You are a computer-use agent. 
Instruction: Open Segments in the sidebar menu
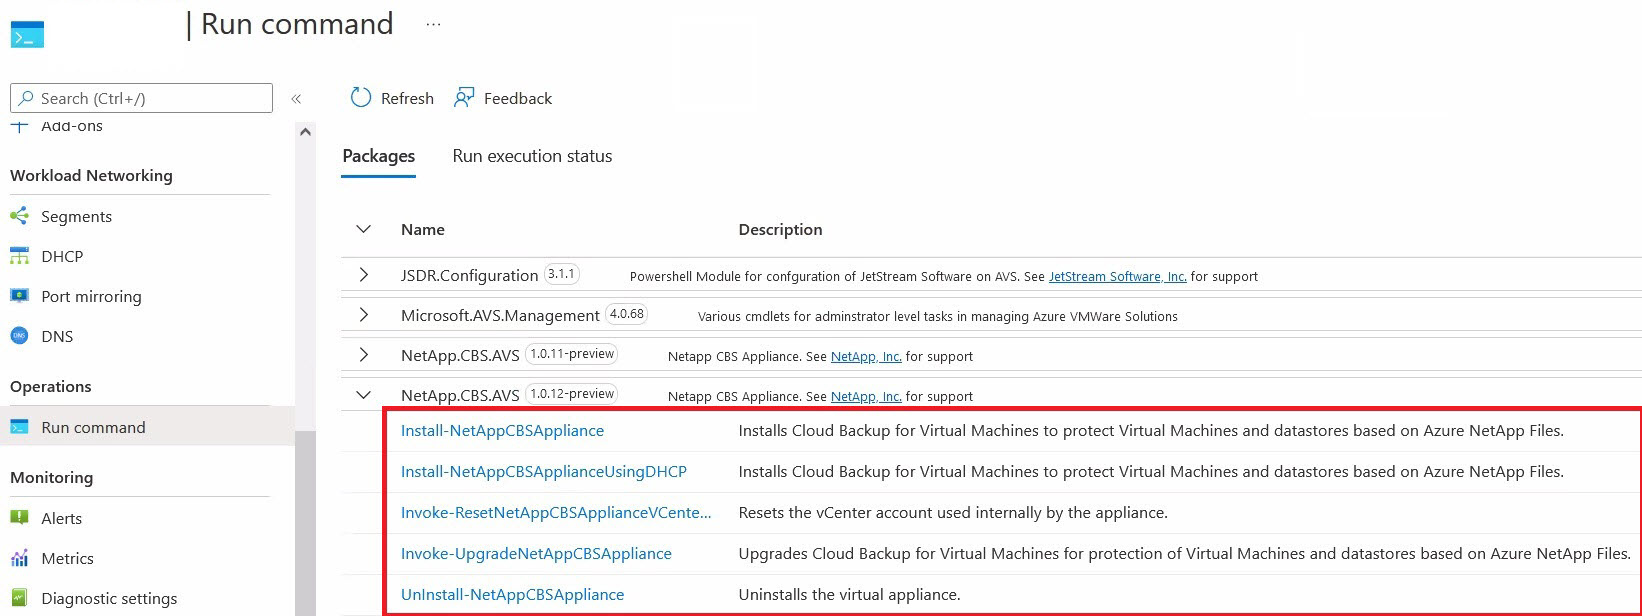[76, 216]
